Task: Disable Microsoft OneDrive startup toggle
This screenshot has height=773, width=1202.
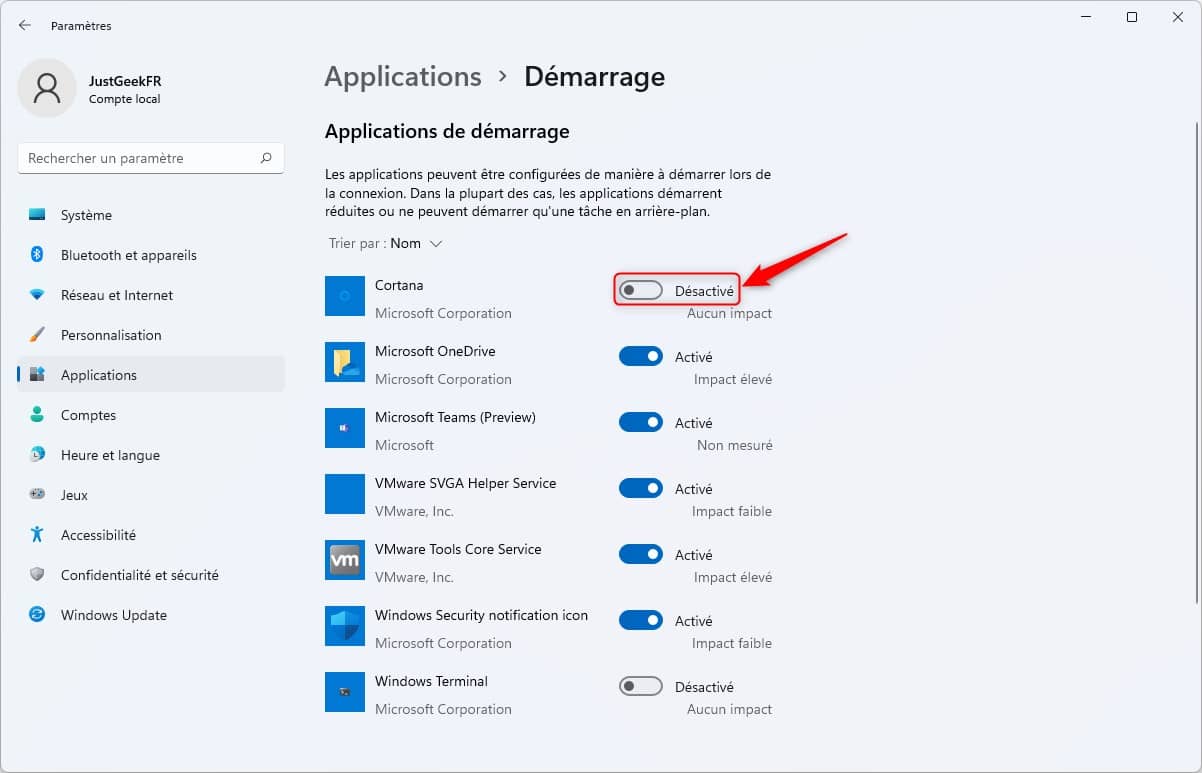Action: tap(641, 356)
